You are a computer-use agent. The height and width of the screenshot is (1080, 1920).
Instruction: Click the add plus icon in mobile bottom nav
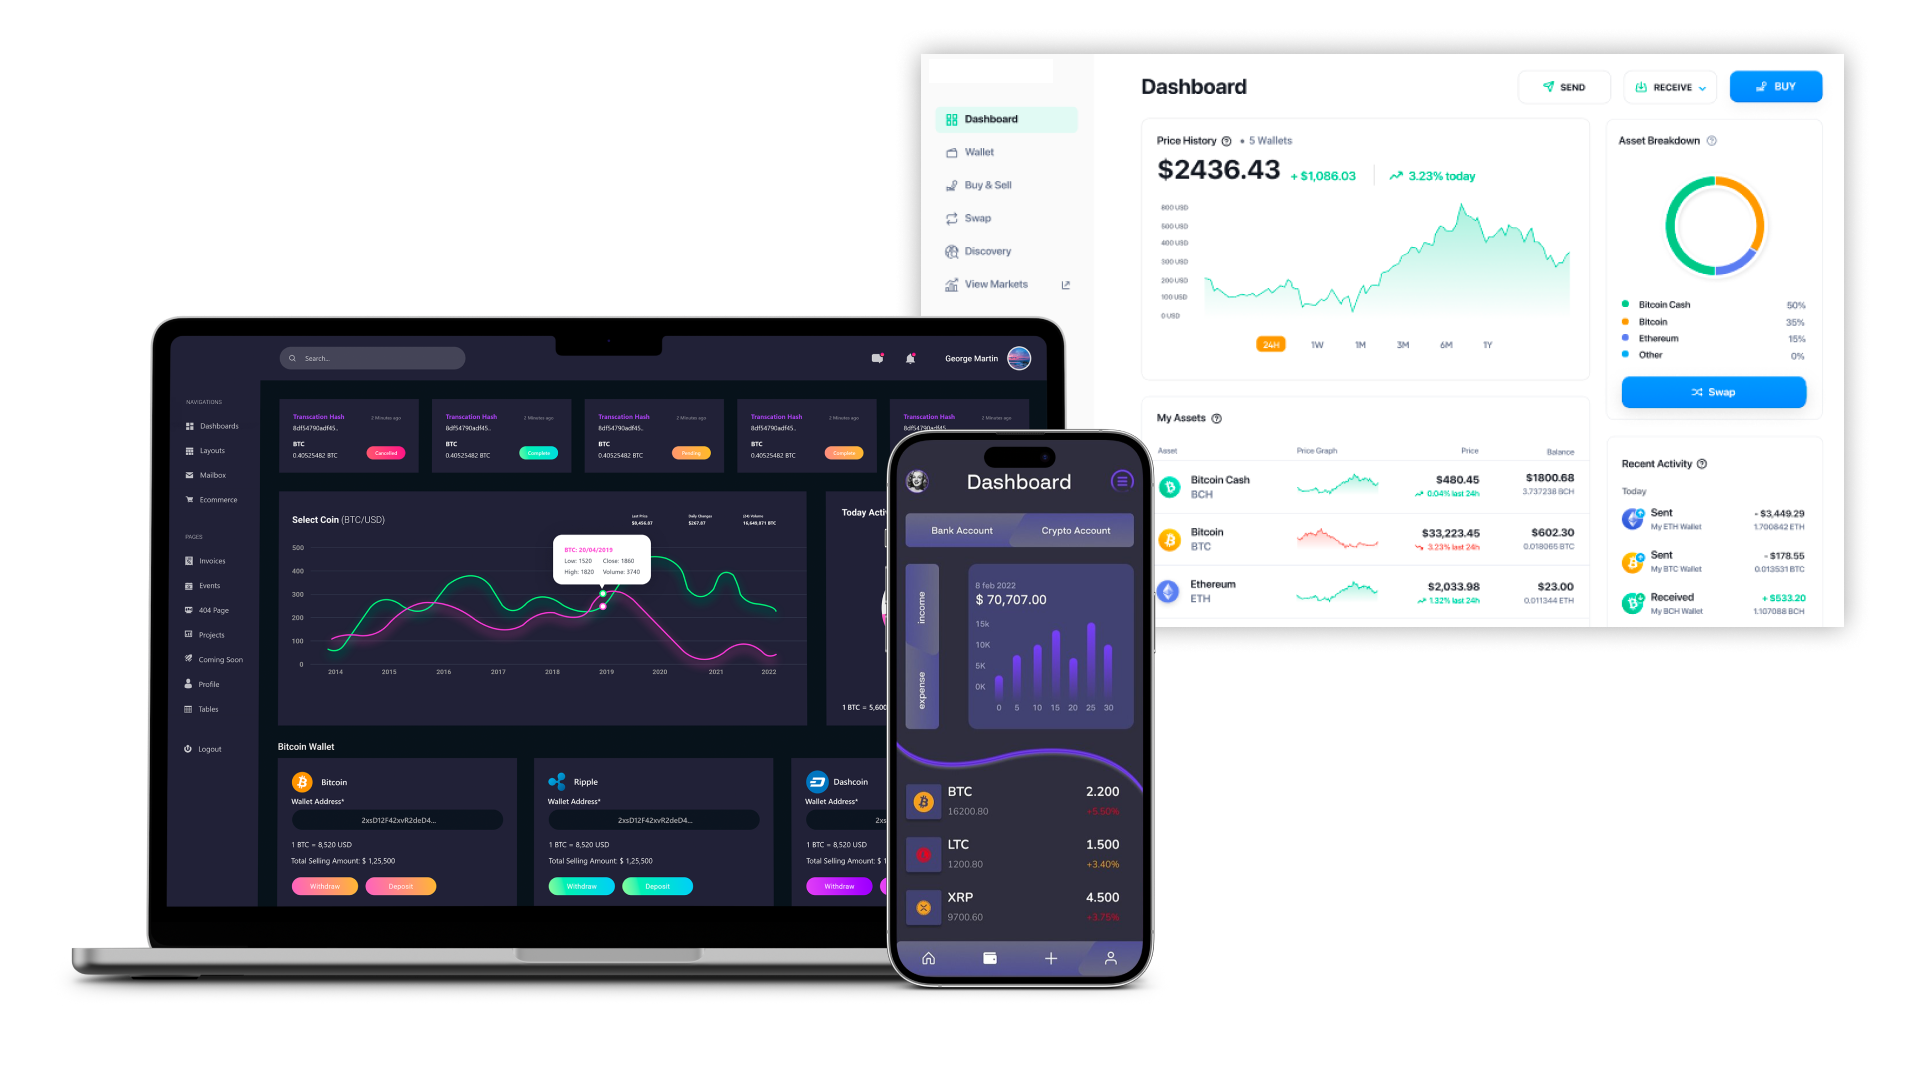[1051, 957]
